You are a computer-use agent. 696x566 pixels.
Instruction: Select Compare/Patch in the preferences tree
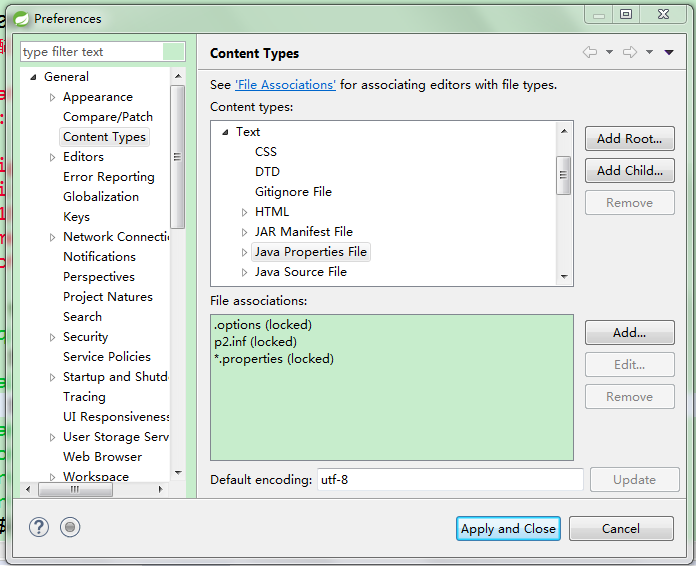pos(108,117)
